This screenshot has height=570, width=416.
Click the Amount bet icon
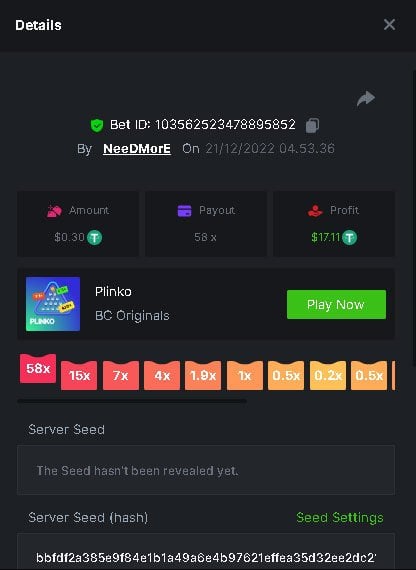(55, 210)
